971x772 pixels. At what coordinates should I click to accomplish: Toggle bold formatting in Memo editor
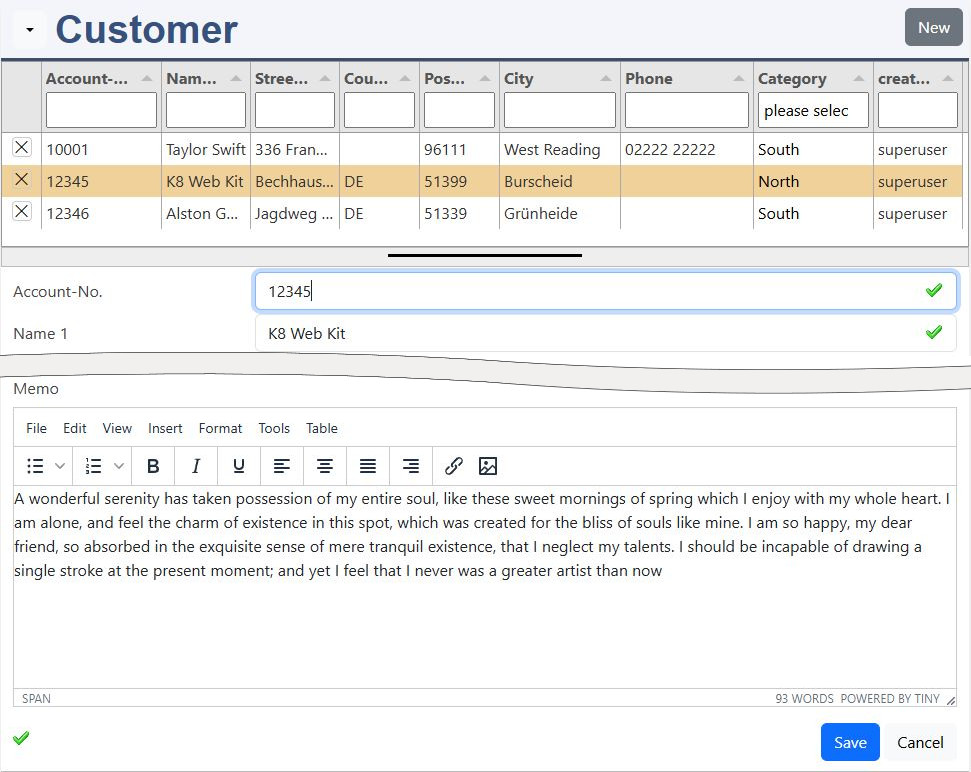[x=153, y=466]
